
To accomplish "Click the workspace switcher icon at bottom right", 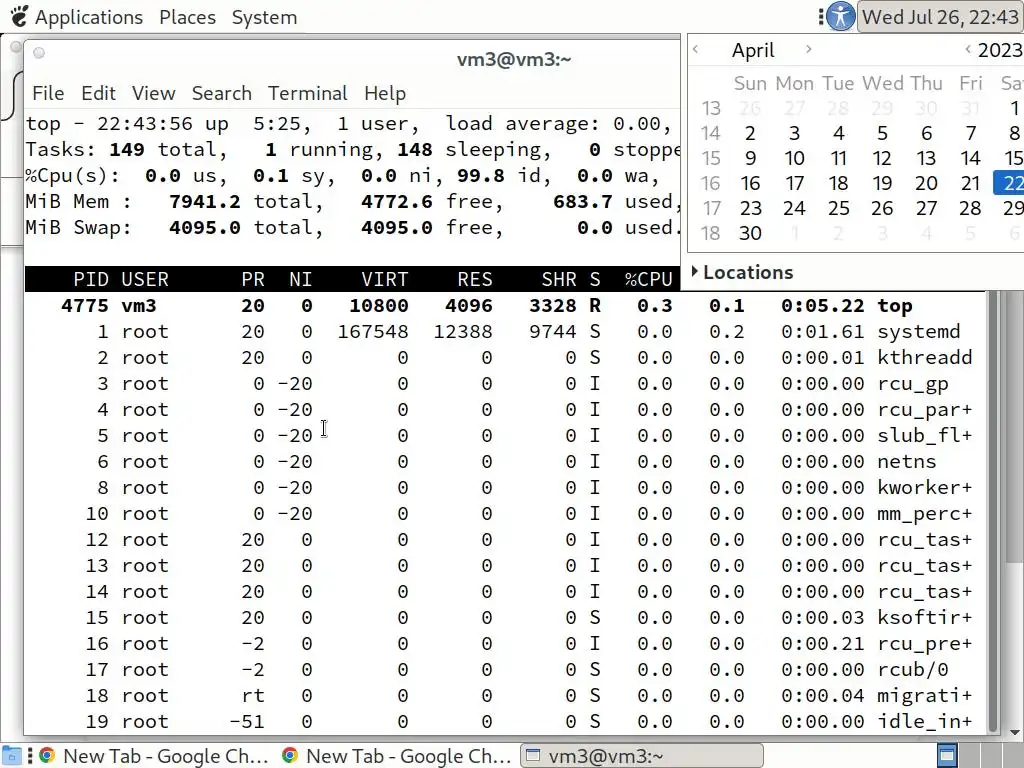I will pos(947,756).
